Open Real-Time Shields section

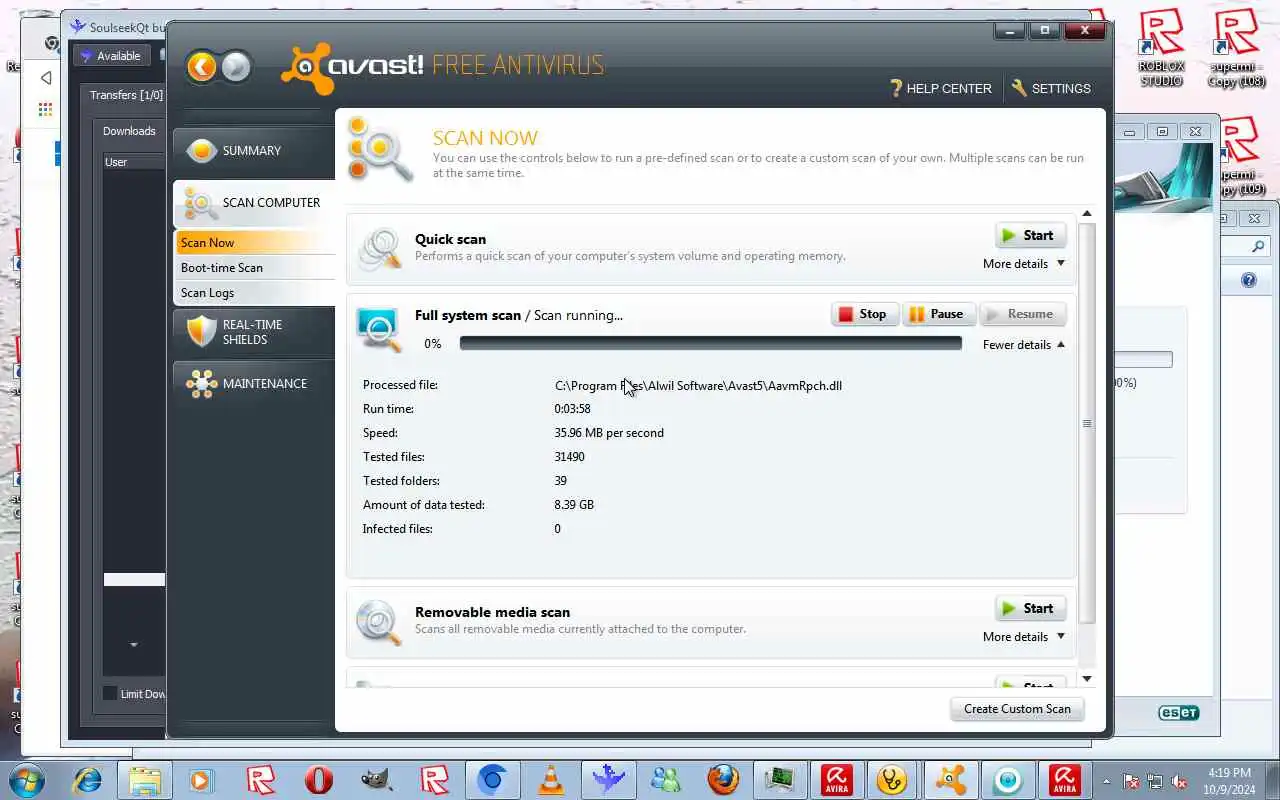(x=254, y=332)
